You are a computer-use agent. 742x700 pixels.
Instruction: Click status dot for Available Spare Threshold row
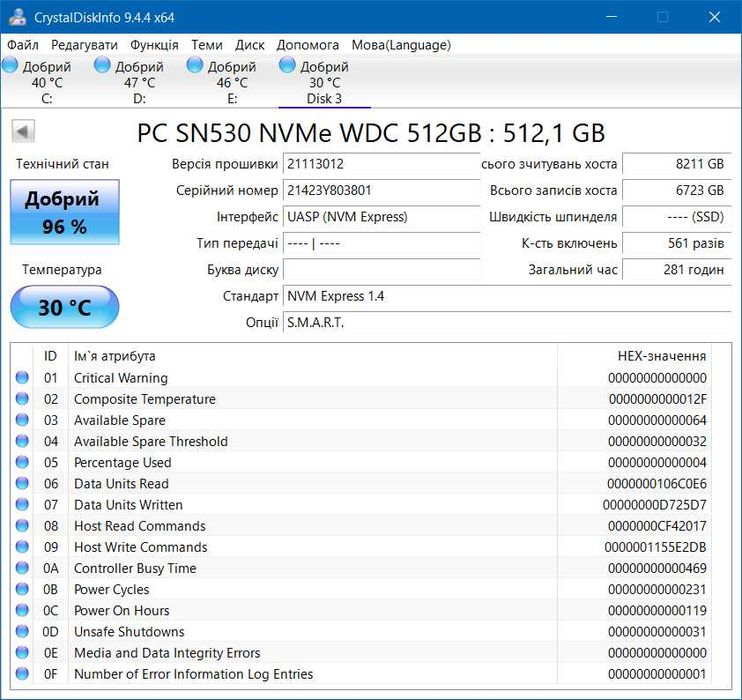(22, 441)
